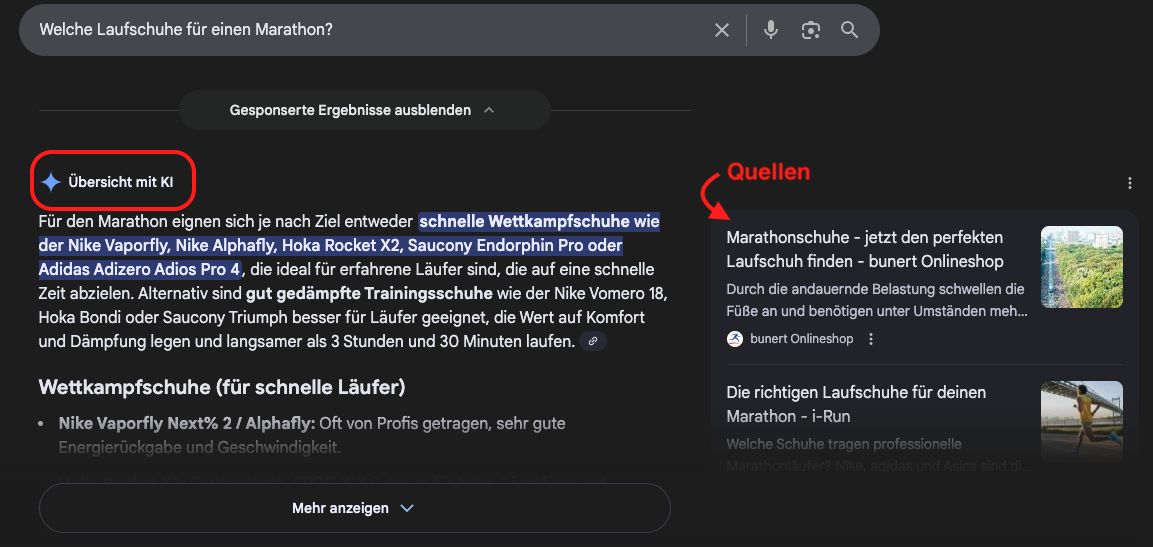Click into the search text field
Screen dimensions: 1153x547
pos(360,30)
